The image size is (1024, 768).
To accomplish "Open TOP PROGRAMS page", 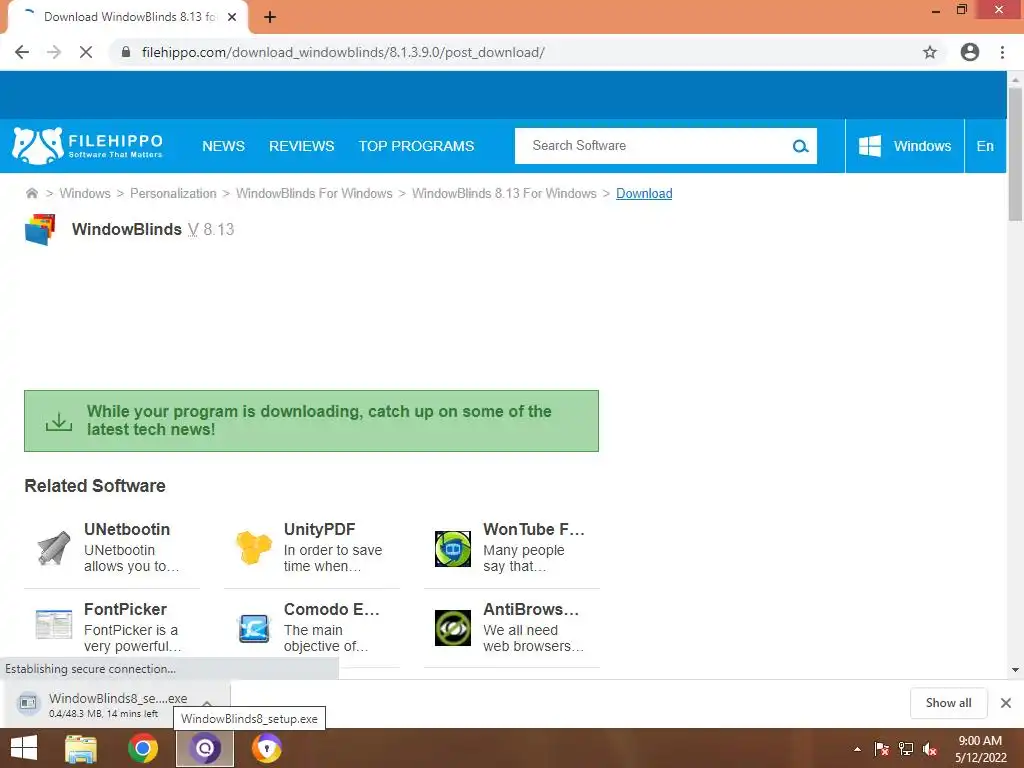I will click(x=416, y=146).
